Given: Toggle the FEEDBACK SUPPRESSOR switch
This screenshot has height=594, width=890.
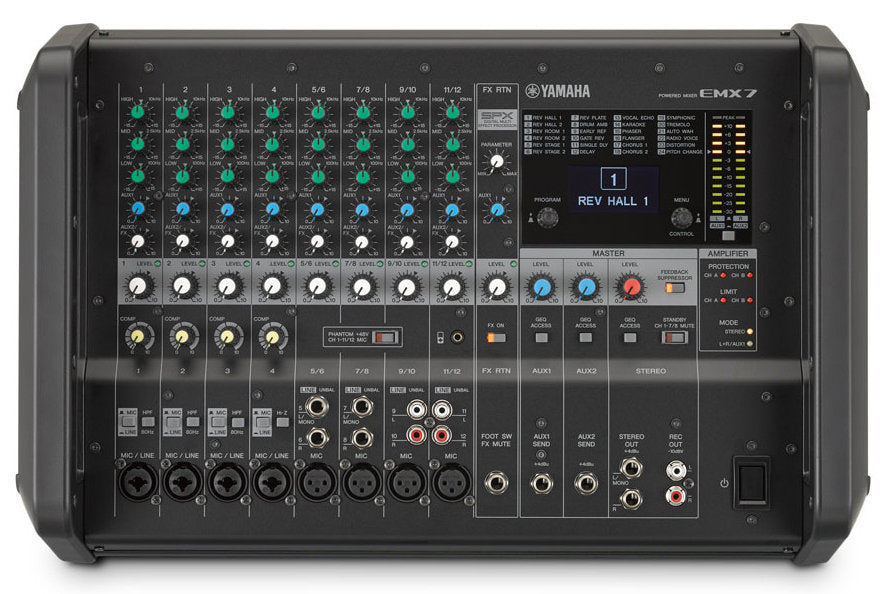Looking at the screenshot, I should pyautogui.click(x=673, y=287).
